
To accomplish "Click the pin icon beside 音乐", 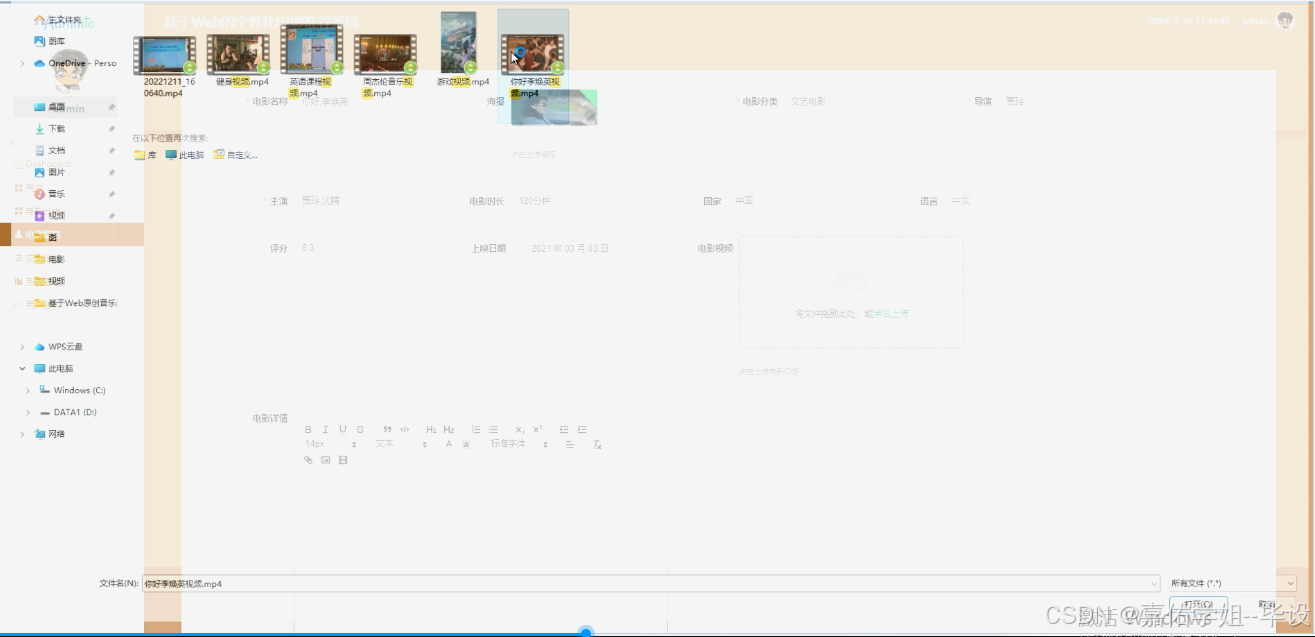I will (x=111, y=194).
